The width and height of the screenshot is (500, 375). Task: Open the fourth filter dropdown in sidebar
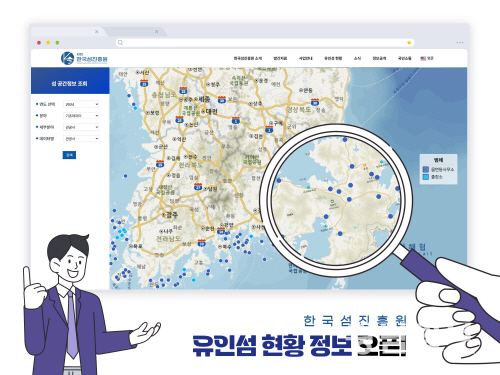pos(81,138)
